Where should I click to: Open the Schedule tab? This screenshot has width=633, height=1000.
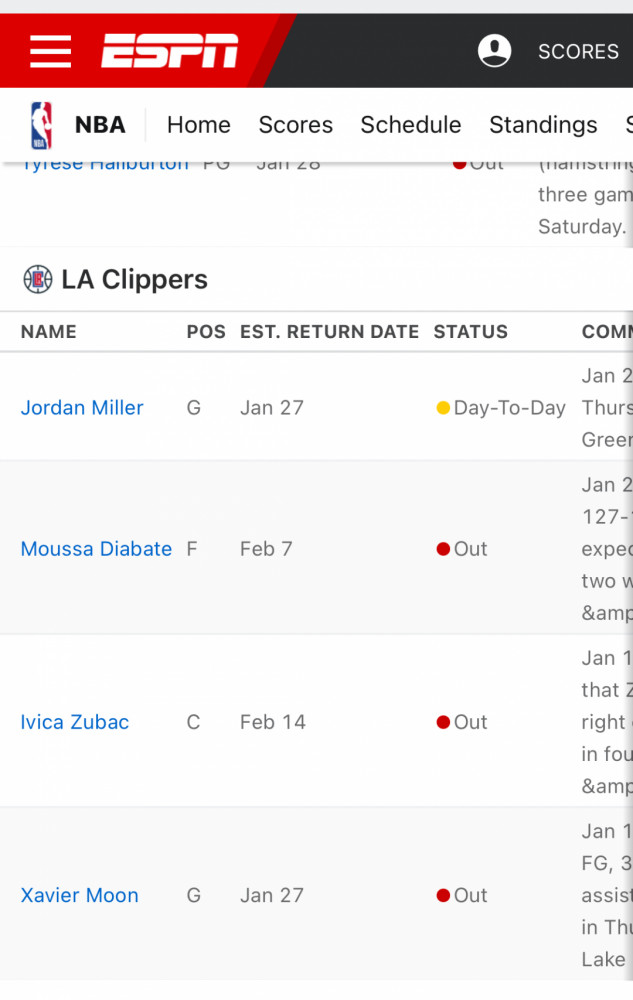(x=411, y=124)
